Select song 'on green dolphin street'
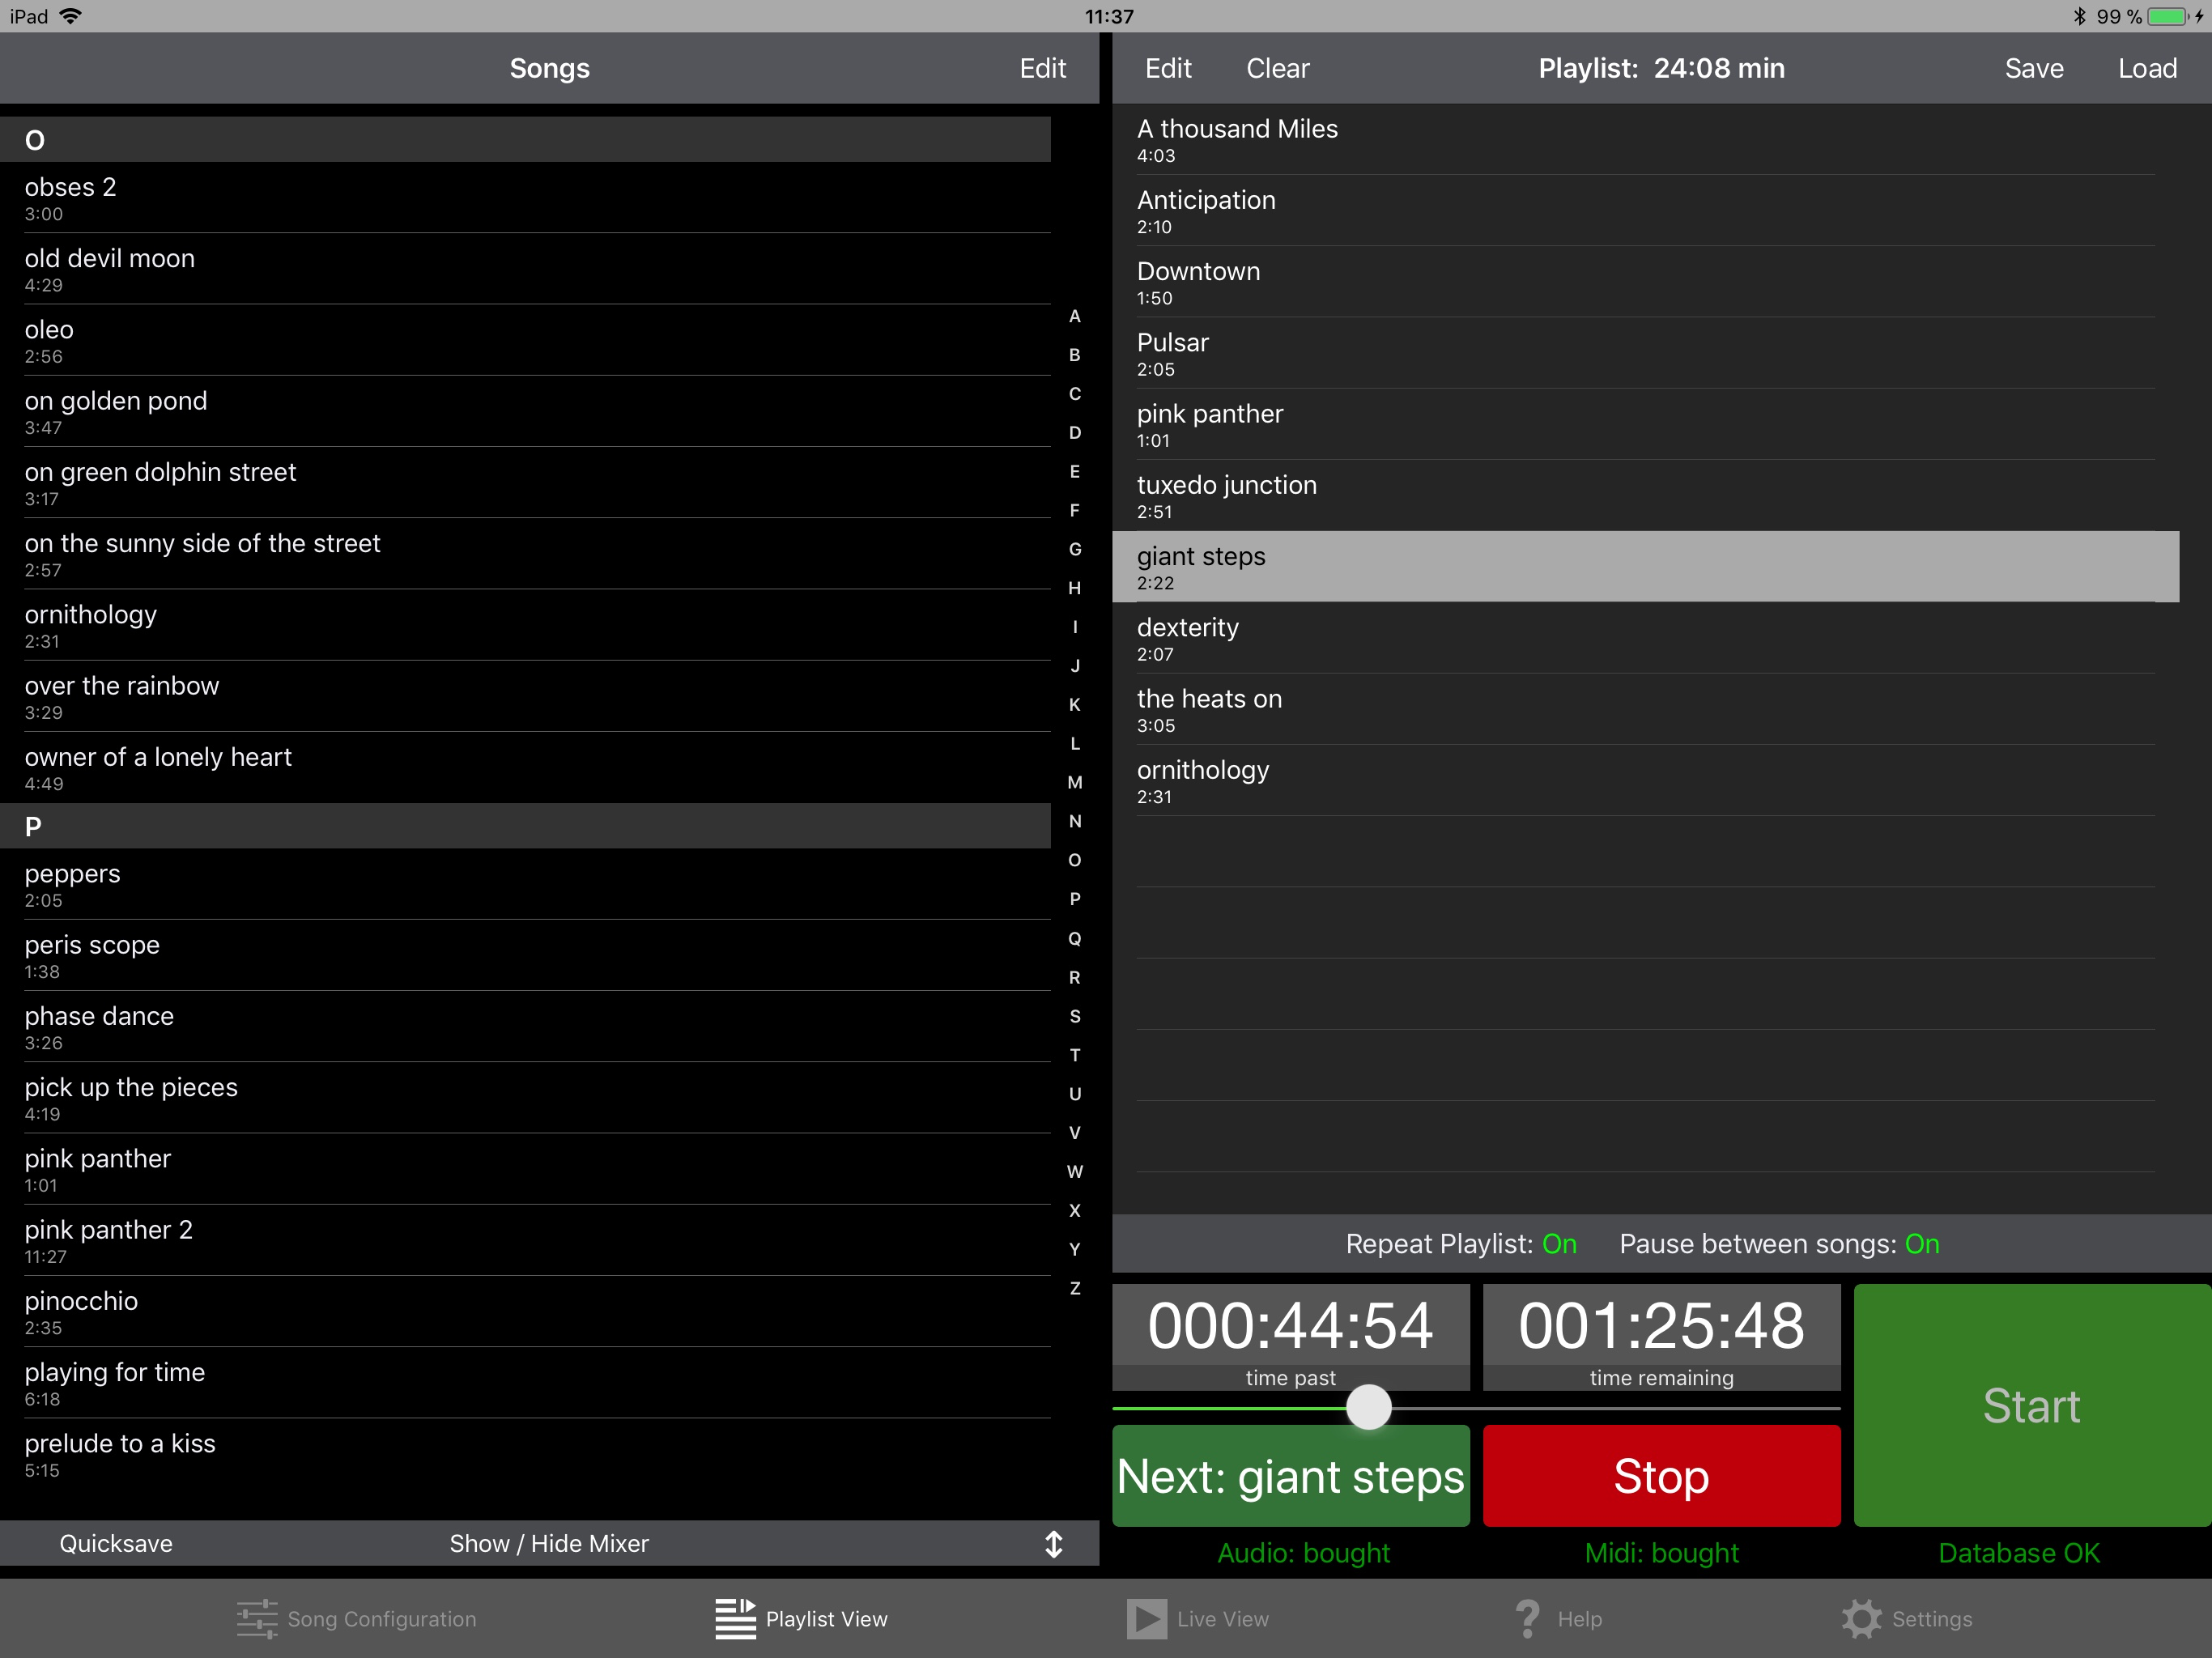The width and height of the screenshot is (2212, 1658). click(525, 483)
